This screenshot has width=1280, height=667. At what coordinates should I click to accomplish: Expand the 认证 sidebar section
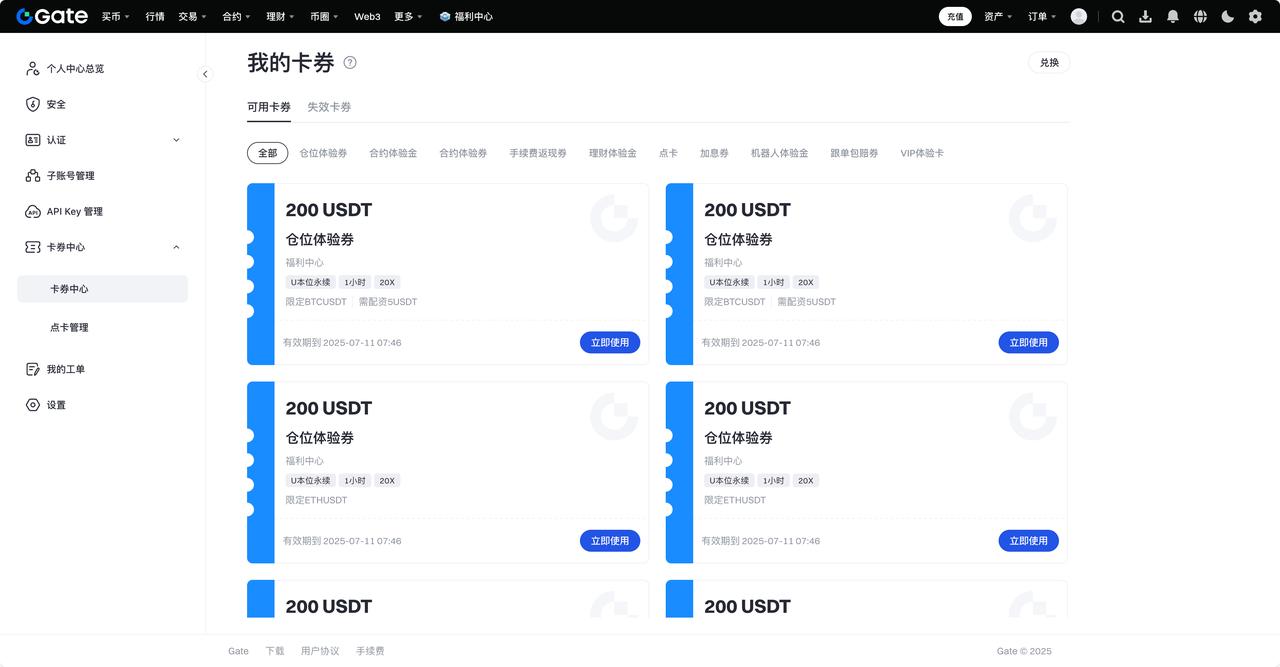coord(176,140)
